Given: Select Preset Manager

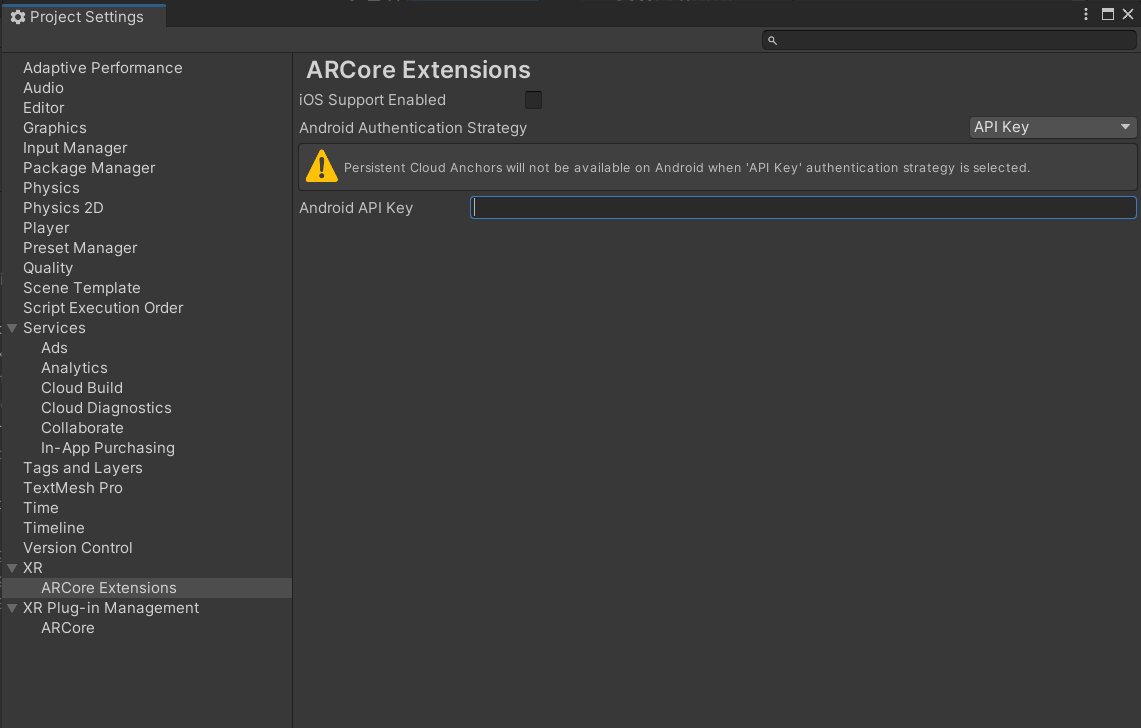Looking at the screenshot, I should point(80,248).
